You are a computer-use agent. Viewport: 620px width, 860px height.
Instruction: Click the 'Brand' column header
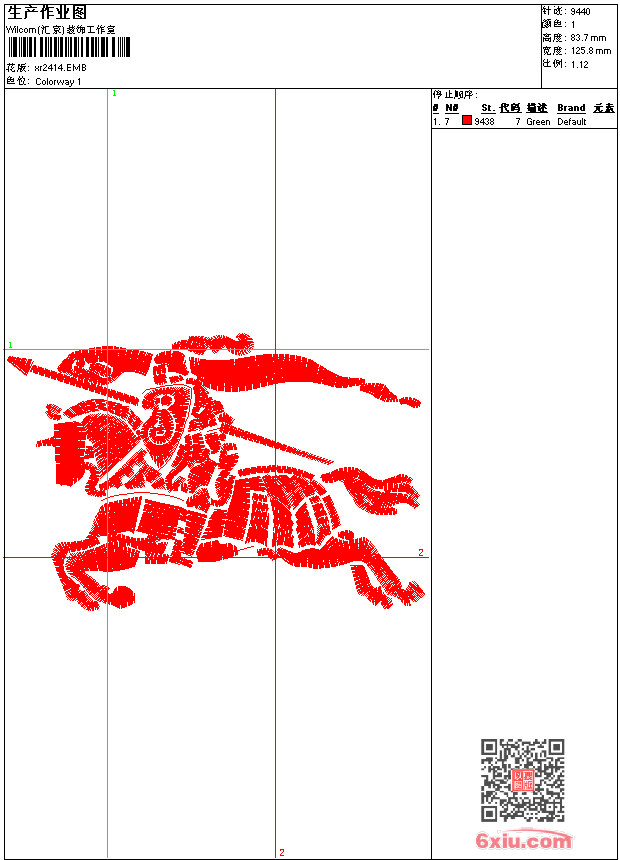pyautogui.click(x=571, y=108)
